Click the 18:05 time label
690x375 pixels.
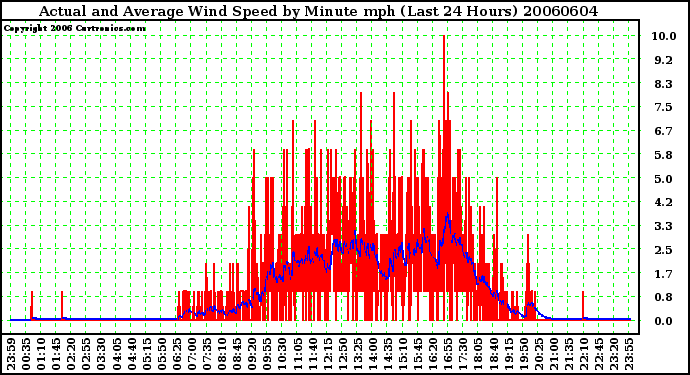(x=478, y=354)
